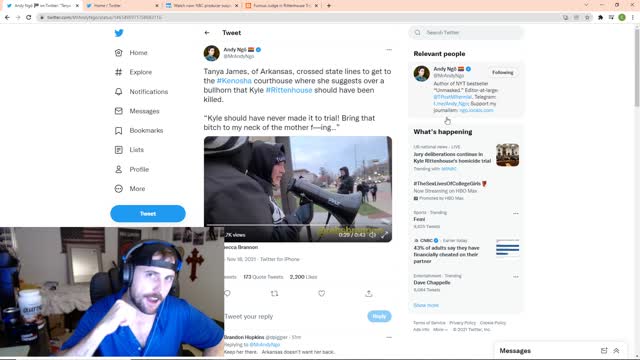Click the Search Twitter field
The height and width of the screenshot is (360, 640).
coord(466,32)
